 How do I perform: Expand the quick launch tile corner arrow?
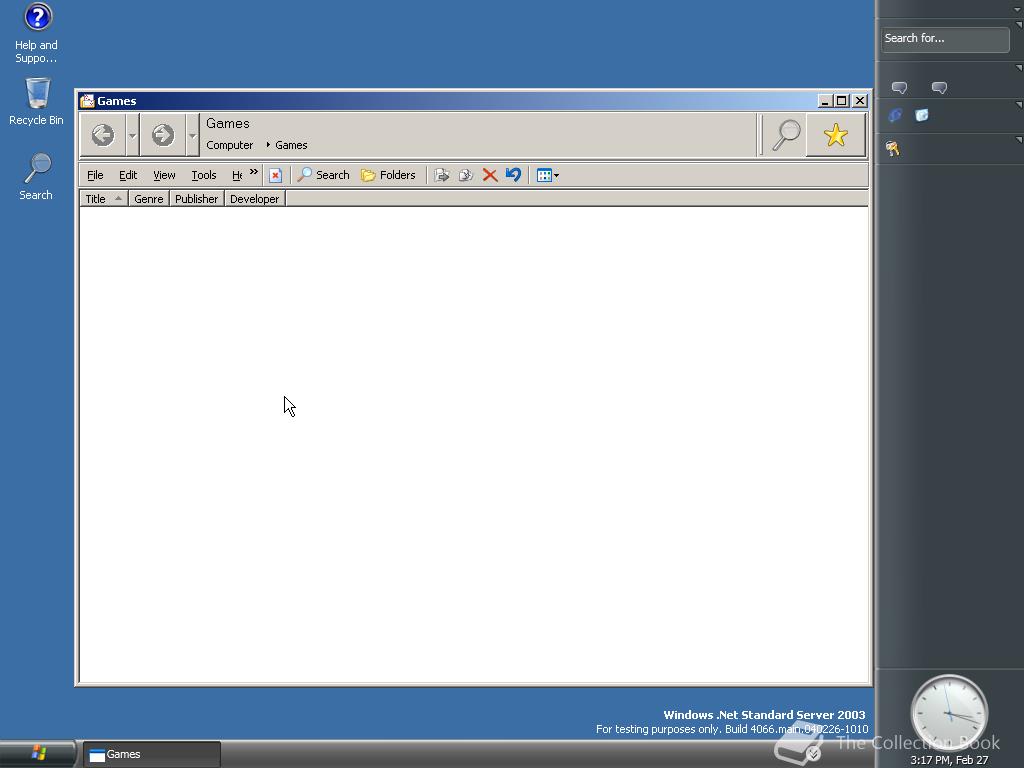(x=1019, y=104)
